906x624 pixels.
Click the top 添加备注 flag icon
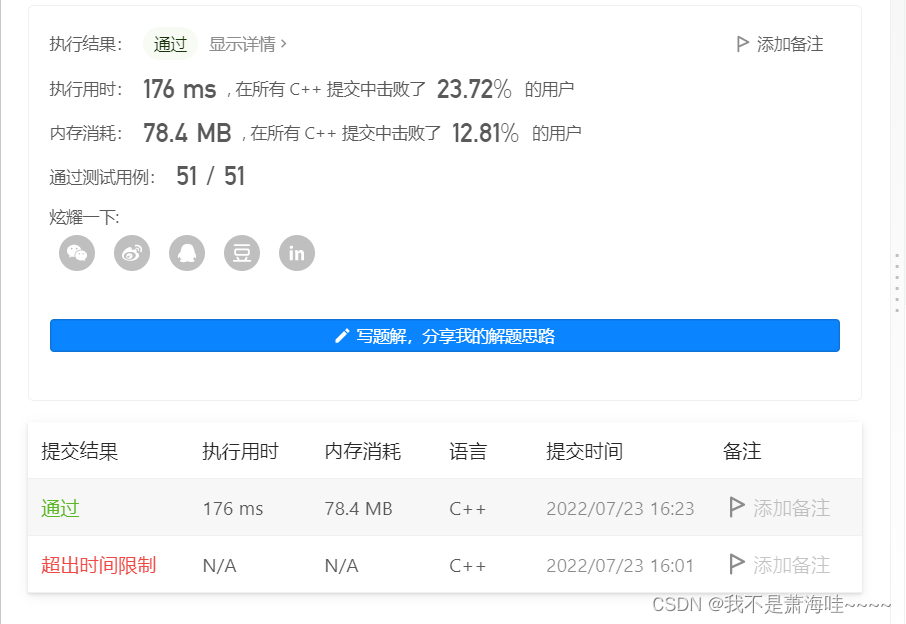[743, 44]
